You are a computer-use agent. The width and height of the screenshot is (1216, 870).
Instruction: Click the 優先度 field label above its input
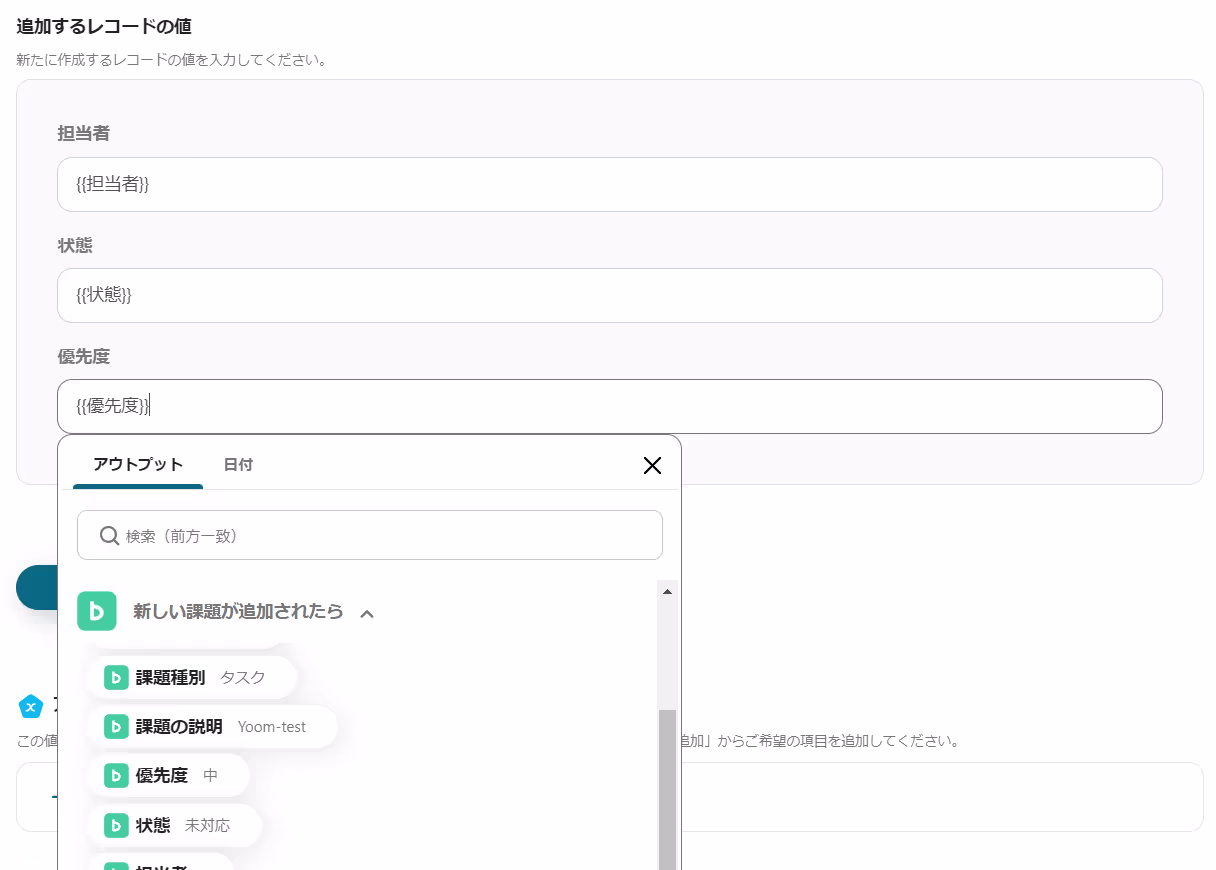(84, 355)
